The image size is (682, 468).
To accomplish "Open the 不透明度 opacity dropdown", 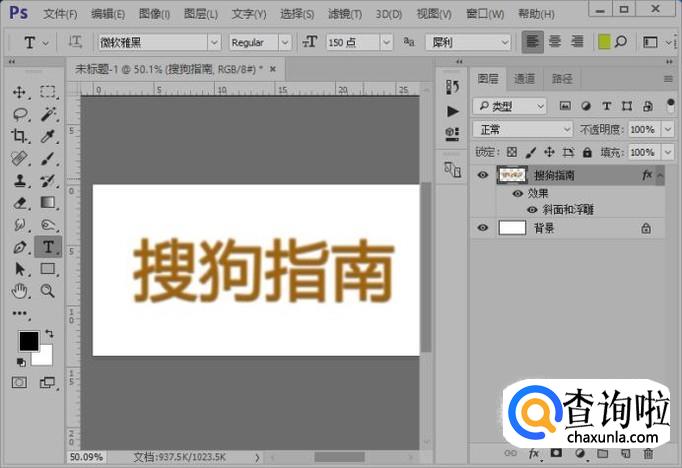I will [x=668, y=130].
